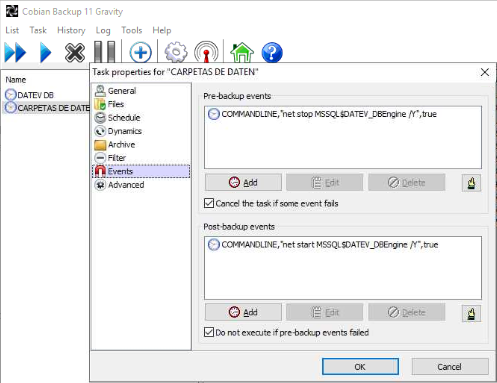This screenshot has width=497, height=383.
Task: Delete the pre-backup event
Action: (407, 182)
